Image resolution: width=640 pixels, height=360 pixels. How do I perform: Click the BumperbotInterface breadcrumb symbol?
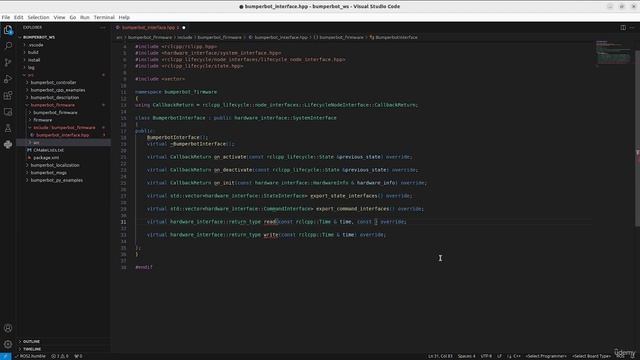(x=396, y=37)
